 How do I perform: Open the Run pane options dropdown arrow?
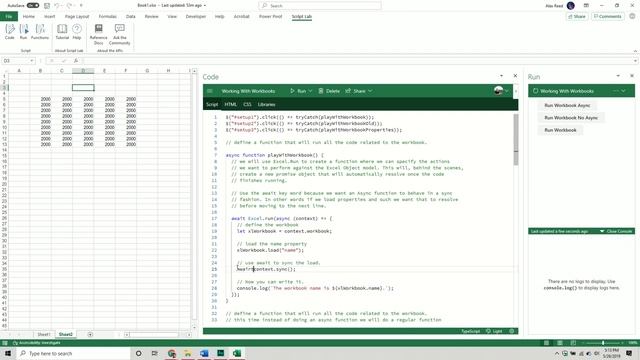point(618,76)
